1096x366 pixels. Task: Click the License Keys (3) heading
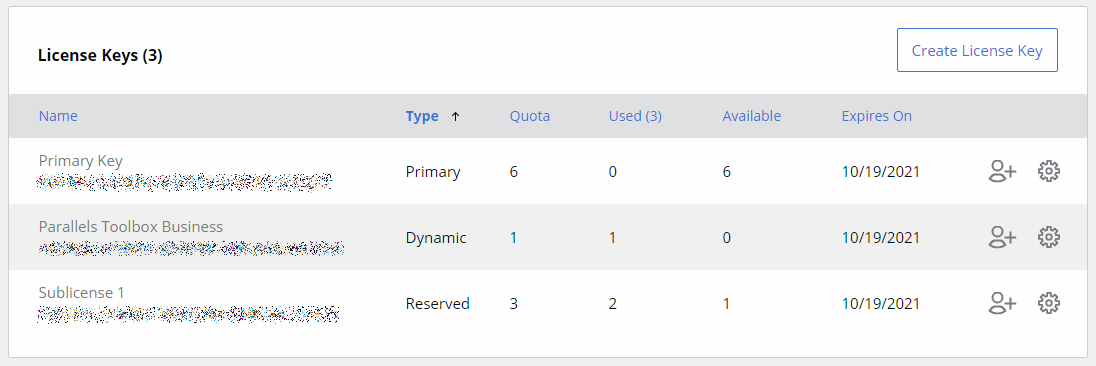tap(100, 56)
